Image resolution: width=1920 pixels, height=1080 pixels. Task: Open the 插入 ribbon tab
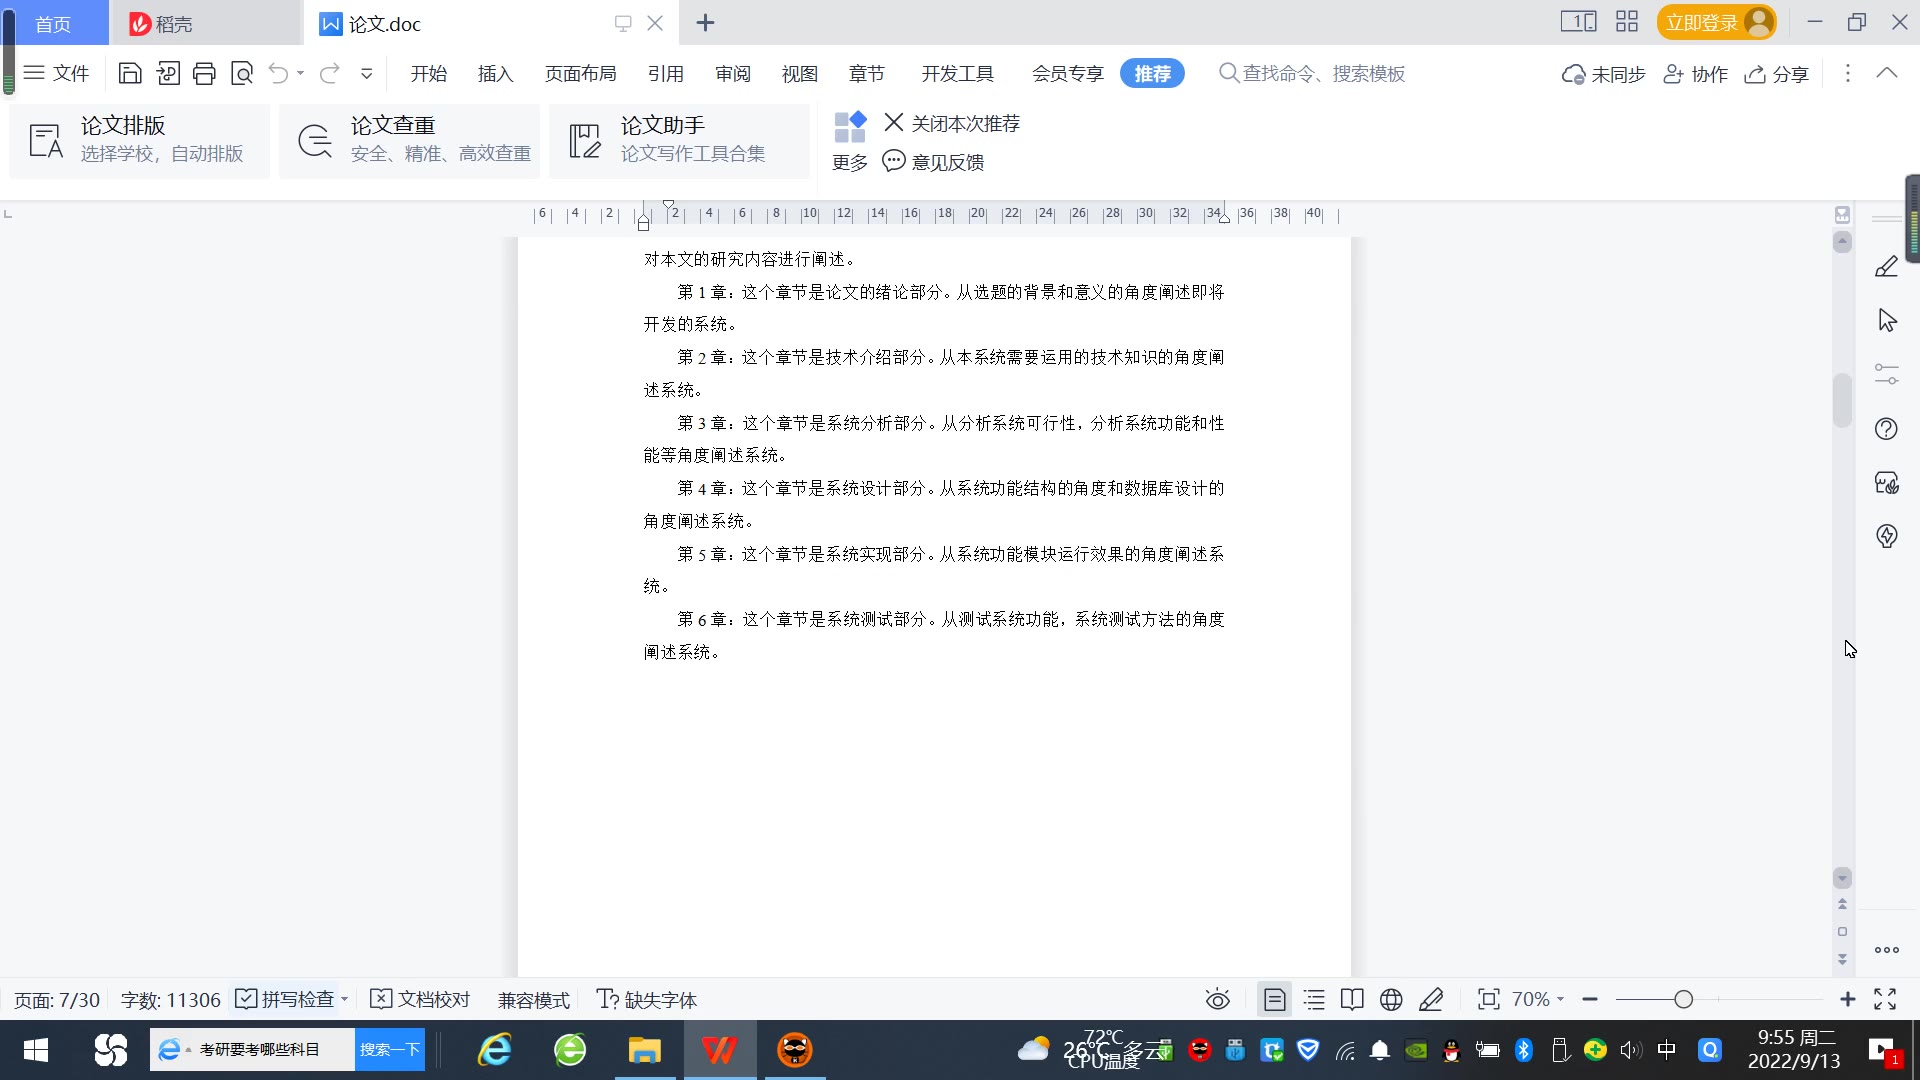click(x=495, y=73)
